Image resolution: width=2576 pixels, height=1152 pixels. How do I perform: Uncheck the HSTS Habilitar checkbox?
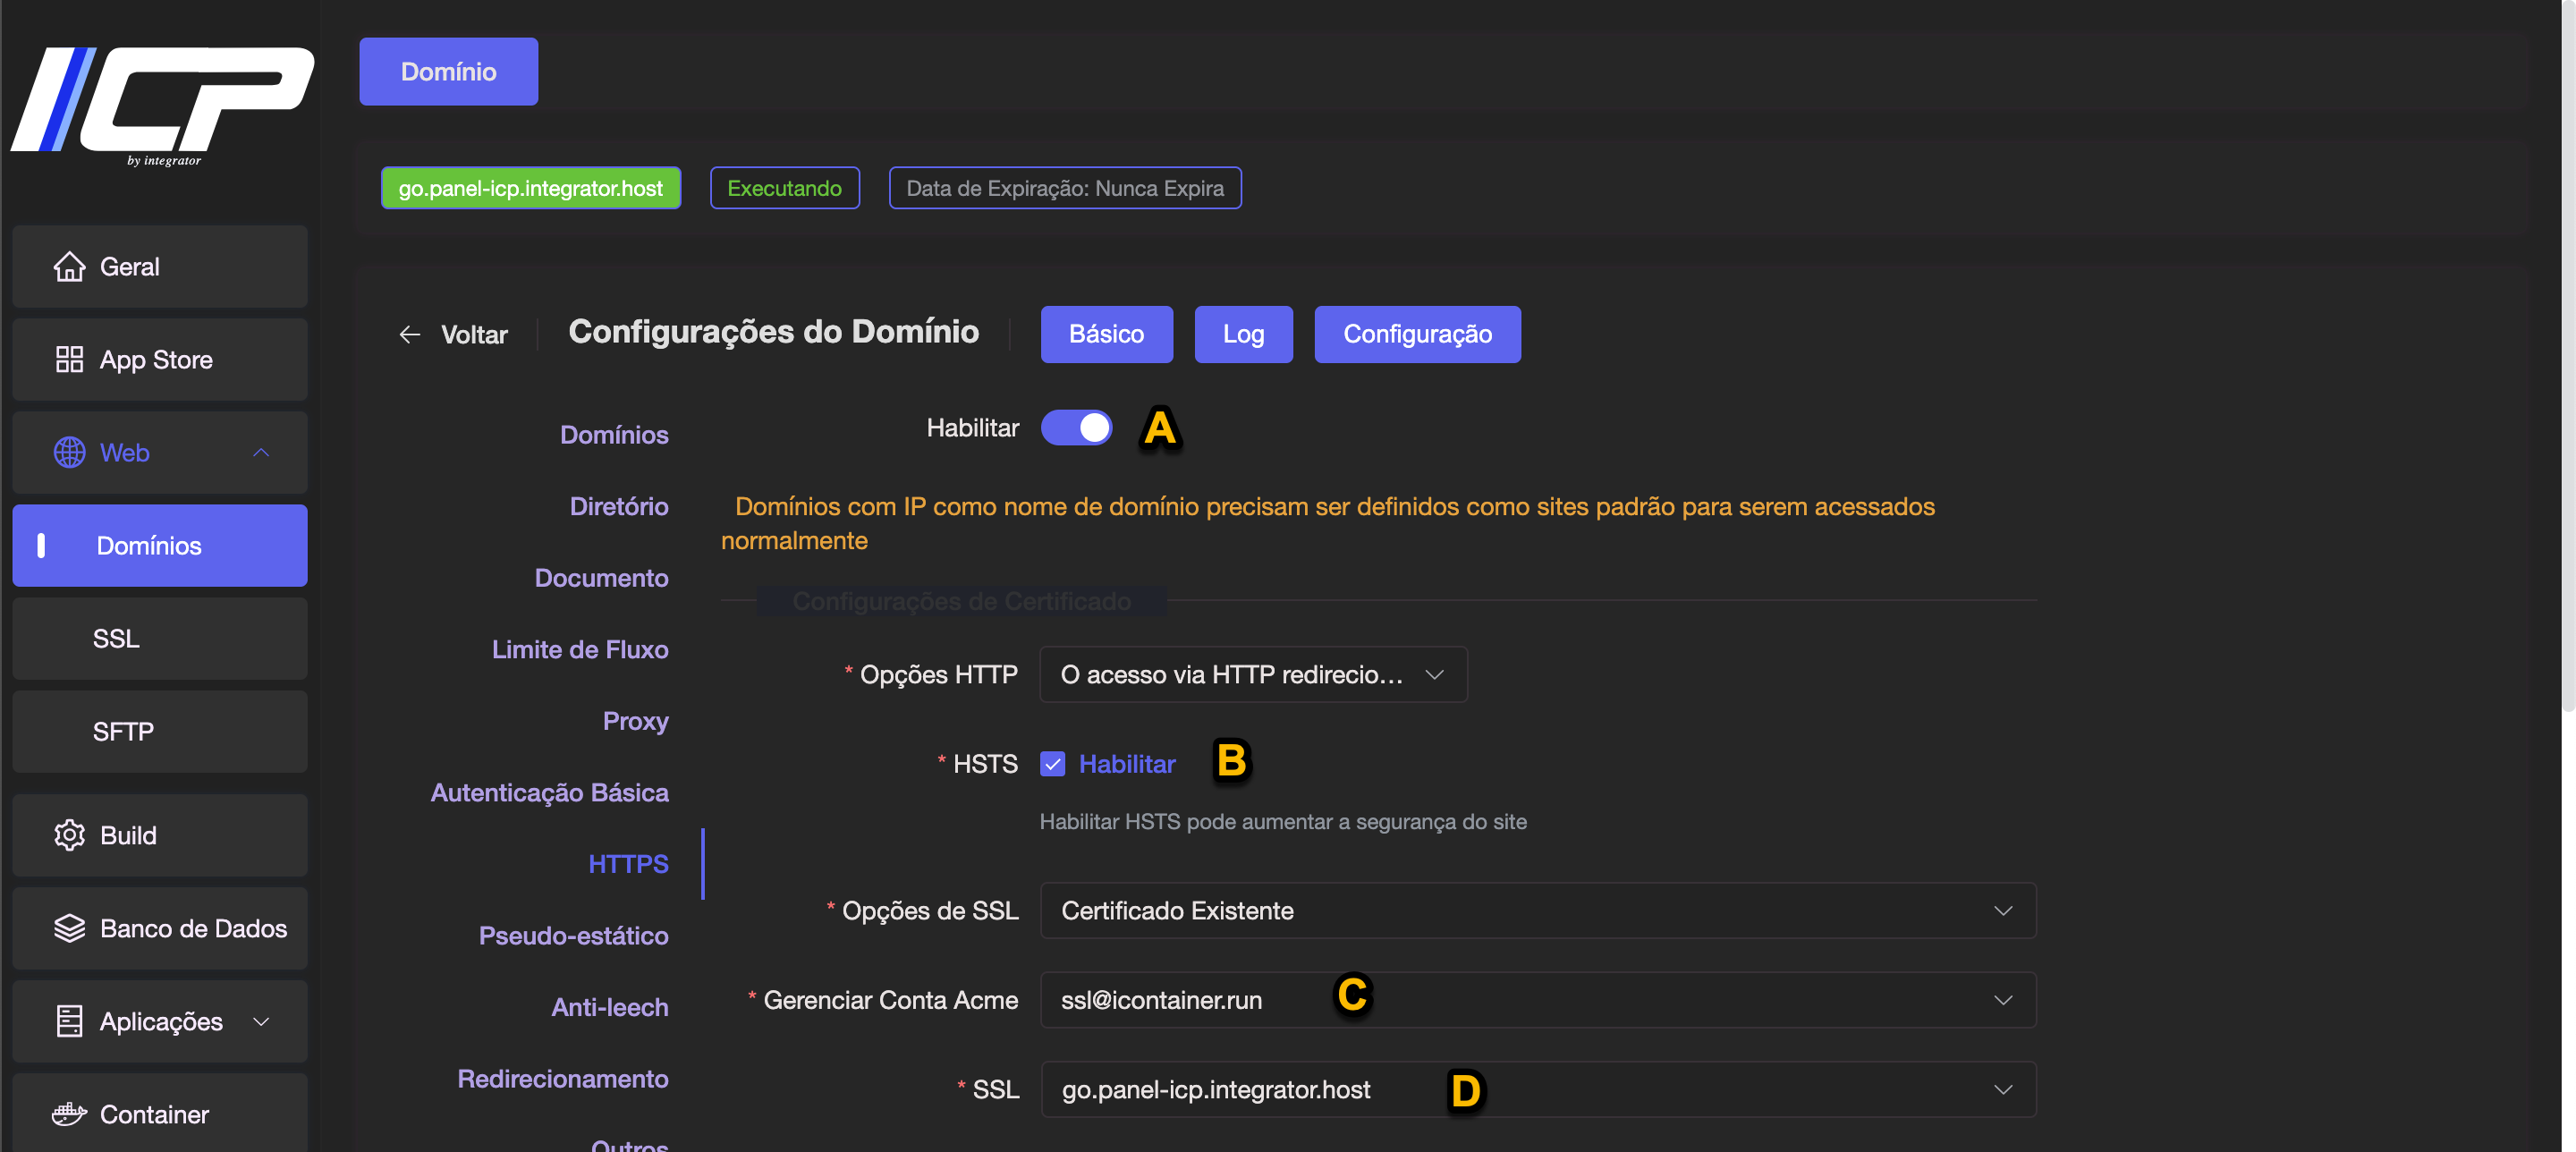pos(1052,764)
